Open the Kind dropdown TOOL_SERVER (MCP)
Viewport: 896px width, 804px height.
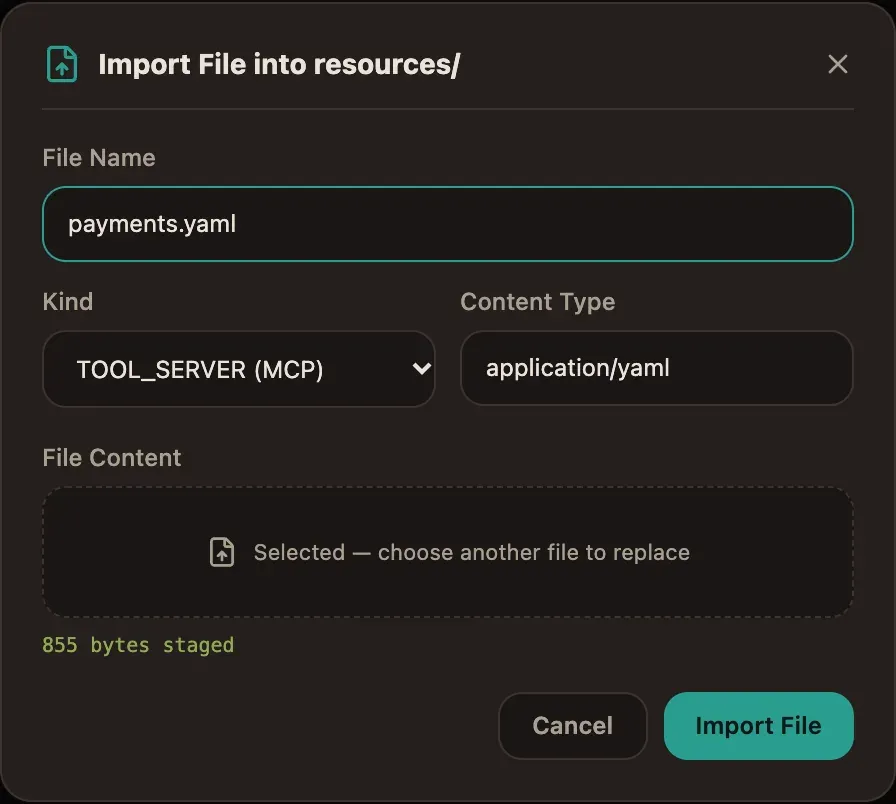239,369
